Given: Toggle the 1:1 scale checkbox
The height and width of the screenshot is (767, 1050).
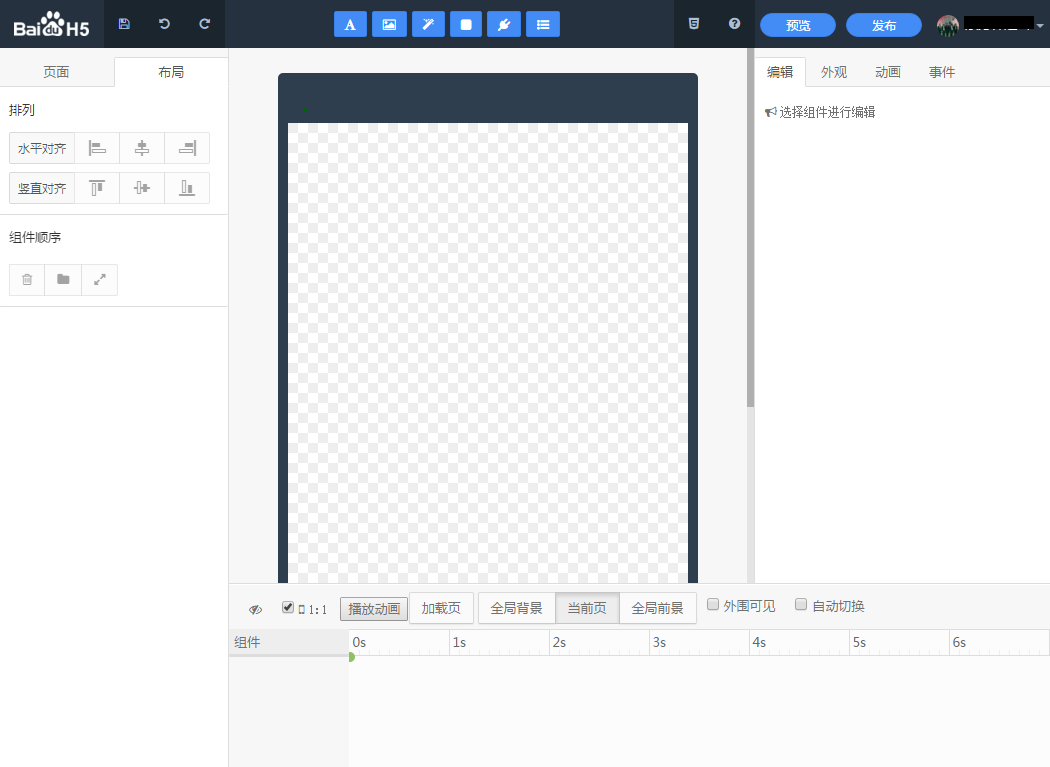Looking at the screenshot, I should [288, 607].
